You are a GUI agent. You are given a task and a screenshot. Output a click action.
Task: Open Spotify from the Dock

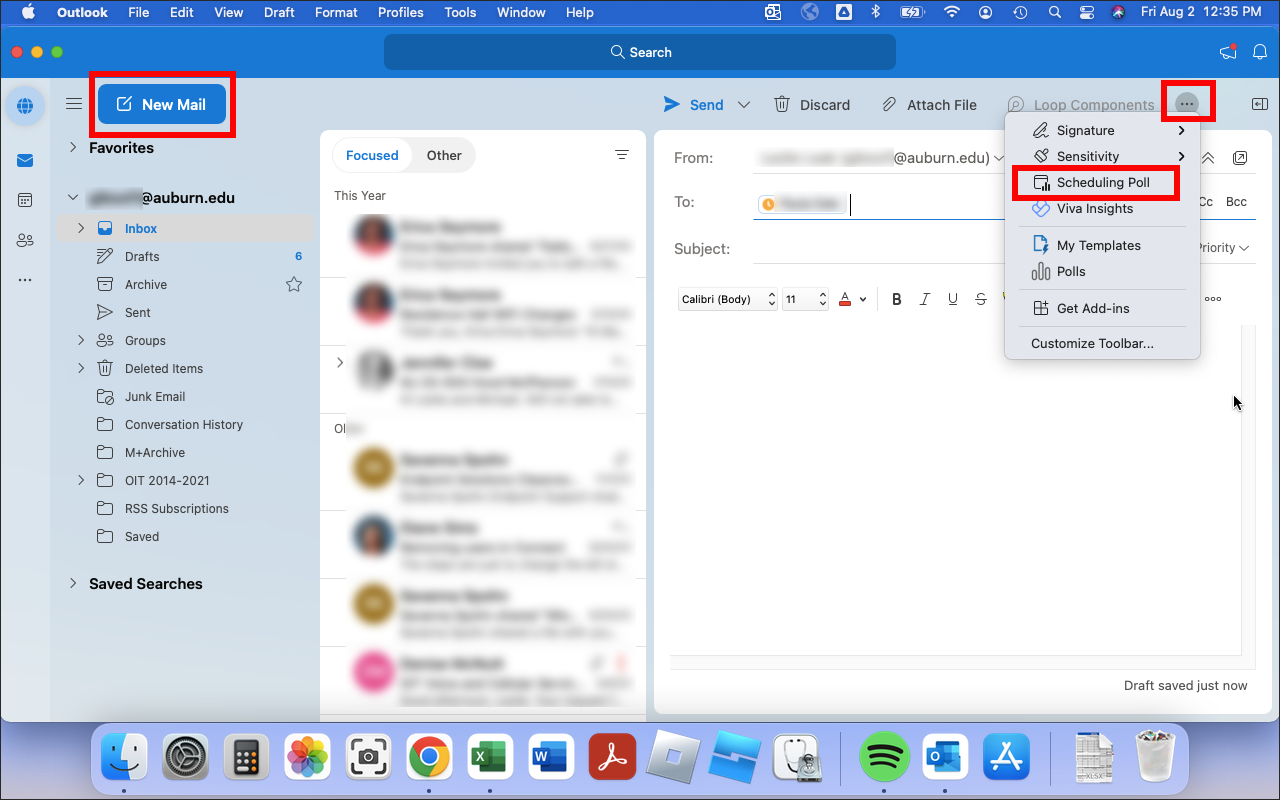[x=884, y=757]
